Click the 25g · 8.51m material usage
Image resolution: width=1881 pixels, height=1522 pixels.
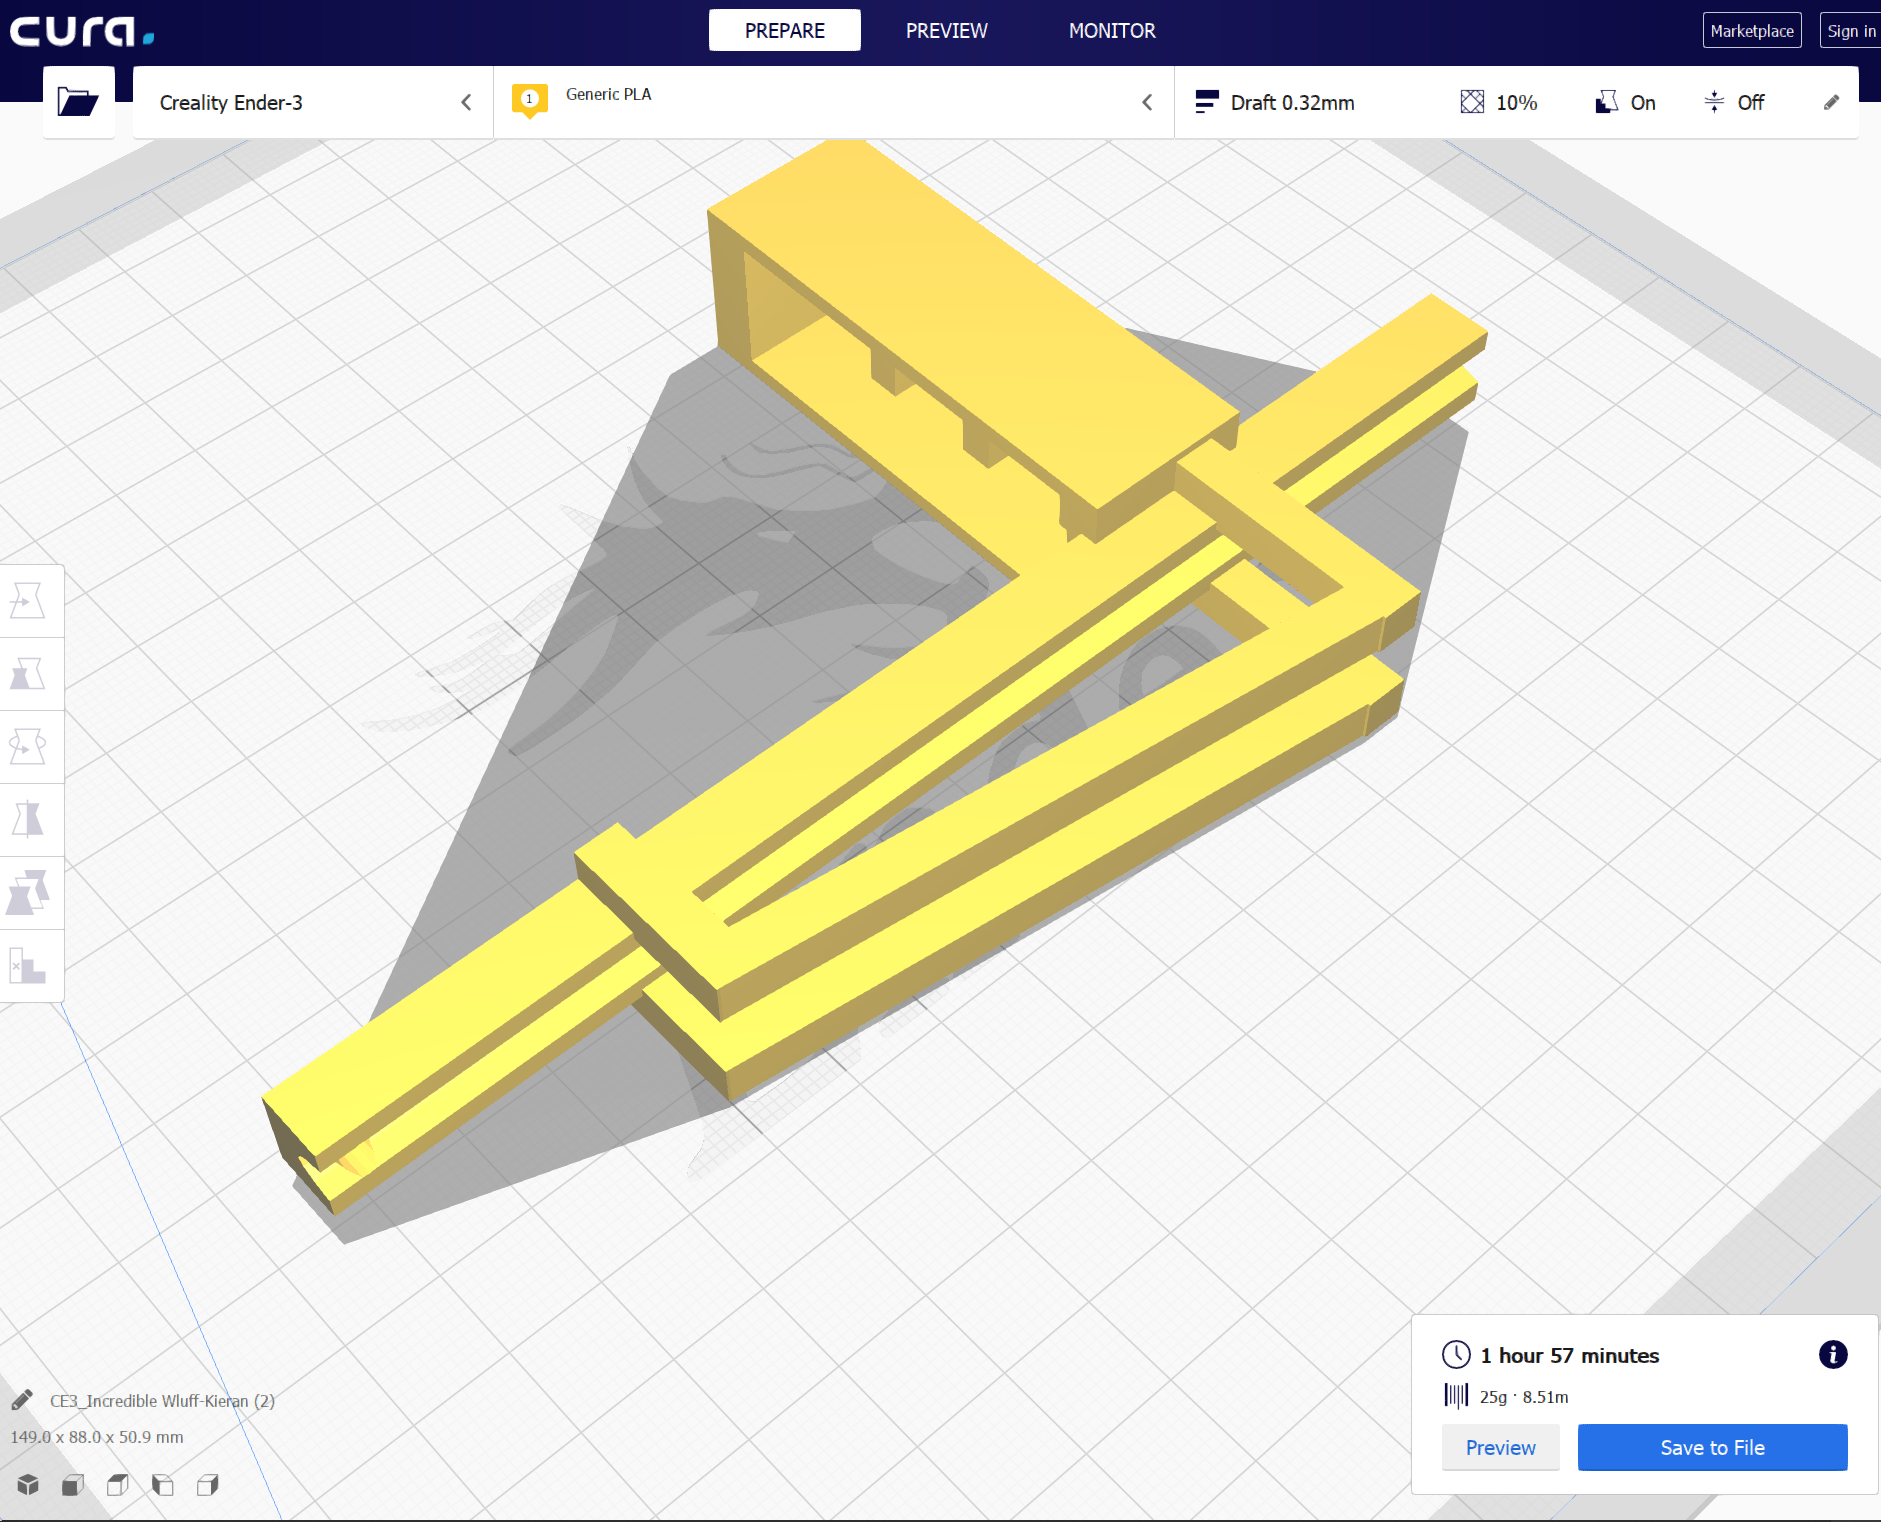pos(1524,1397)
